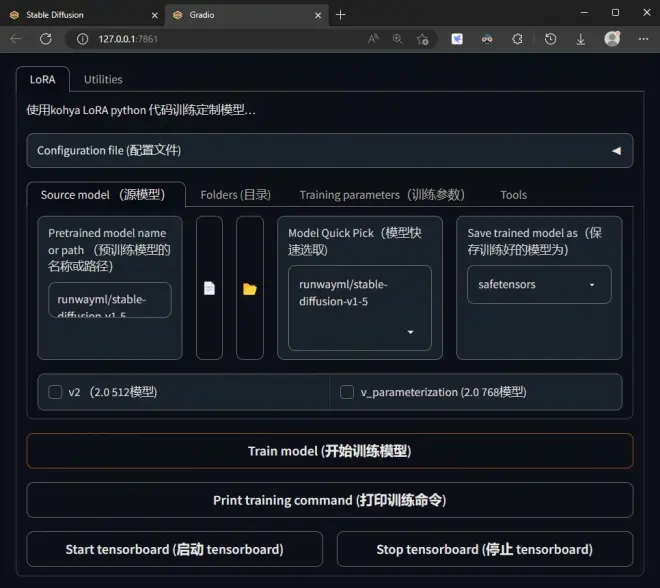Add page to favorites star icon
This screenshot has height=588, width=660.
422,39
